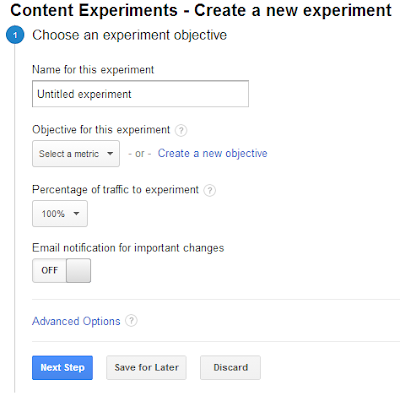The width and height of the screenshot is (400, 396).
Task: Click the Percentage of traffic to experiment label
Action: 115,190
